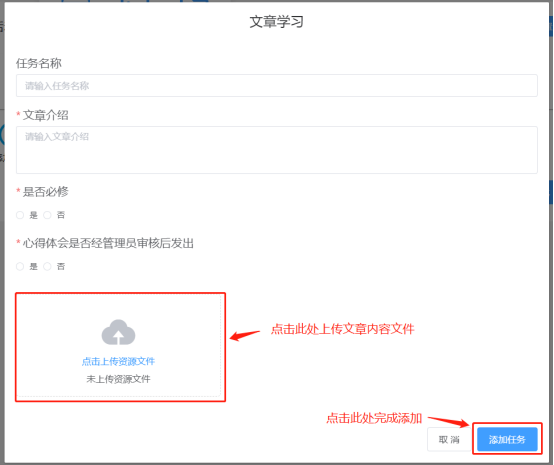
Task: Click the 未上传资源文件 status text
Action: click(x=118, y=379)
